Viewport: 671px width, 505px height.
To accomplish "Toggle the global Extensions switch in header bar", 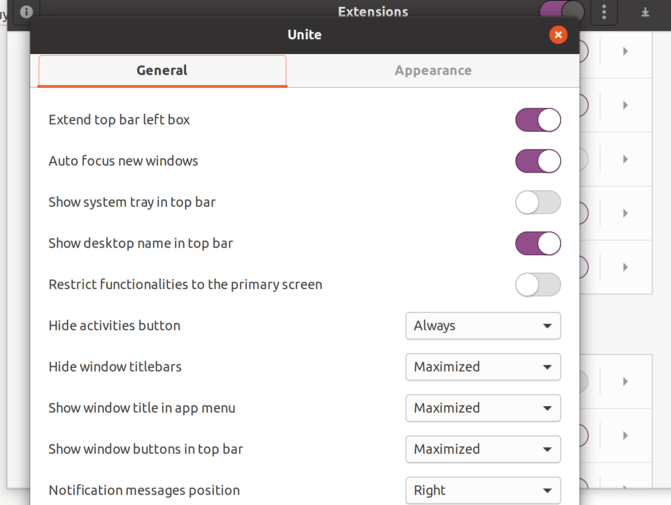I will pyautogui.click(x=562, y=11).
